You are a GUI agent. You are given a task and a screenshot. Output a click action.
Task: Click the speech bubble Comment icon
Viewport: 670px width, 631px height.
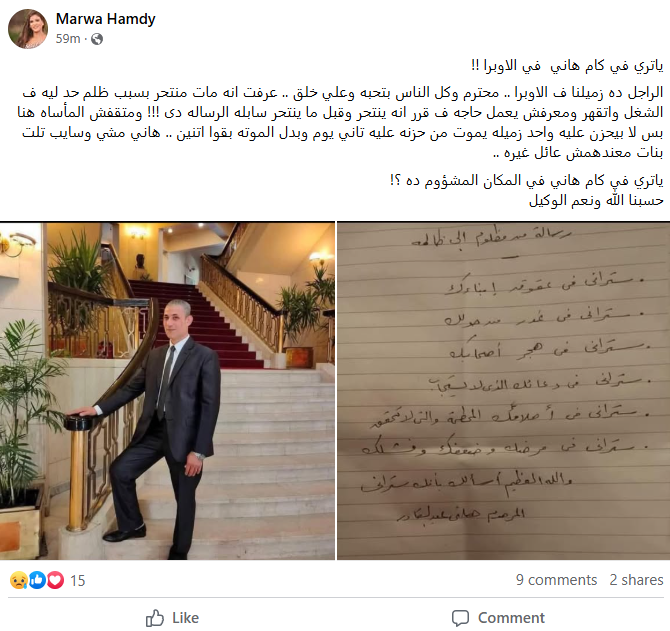461,618
